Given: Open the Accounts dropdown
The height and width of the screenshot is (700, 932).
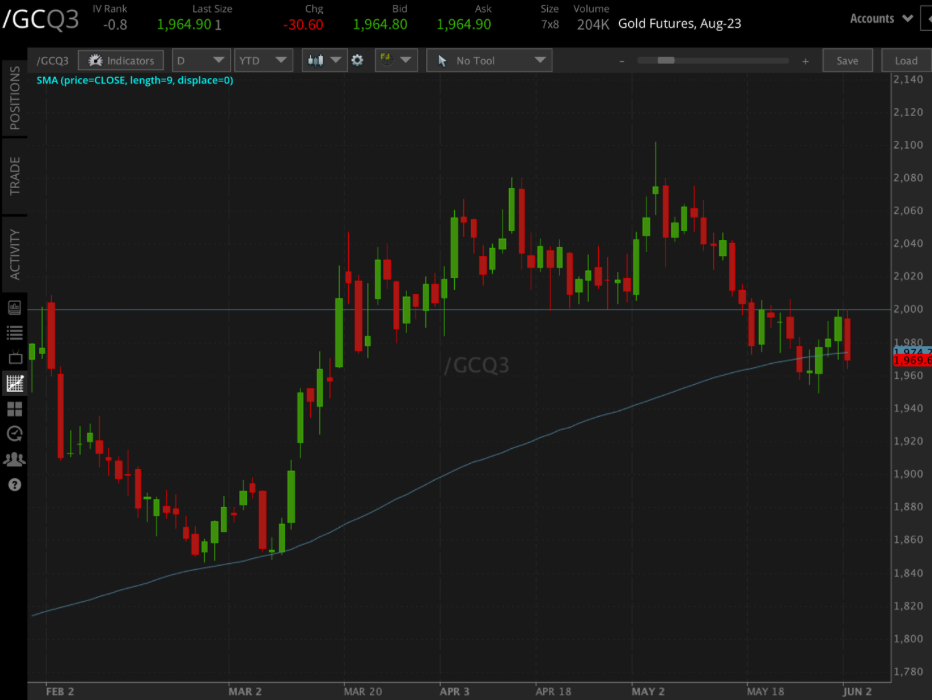Looking at the screenshot, I should point(879,18).
